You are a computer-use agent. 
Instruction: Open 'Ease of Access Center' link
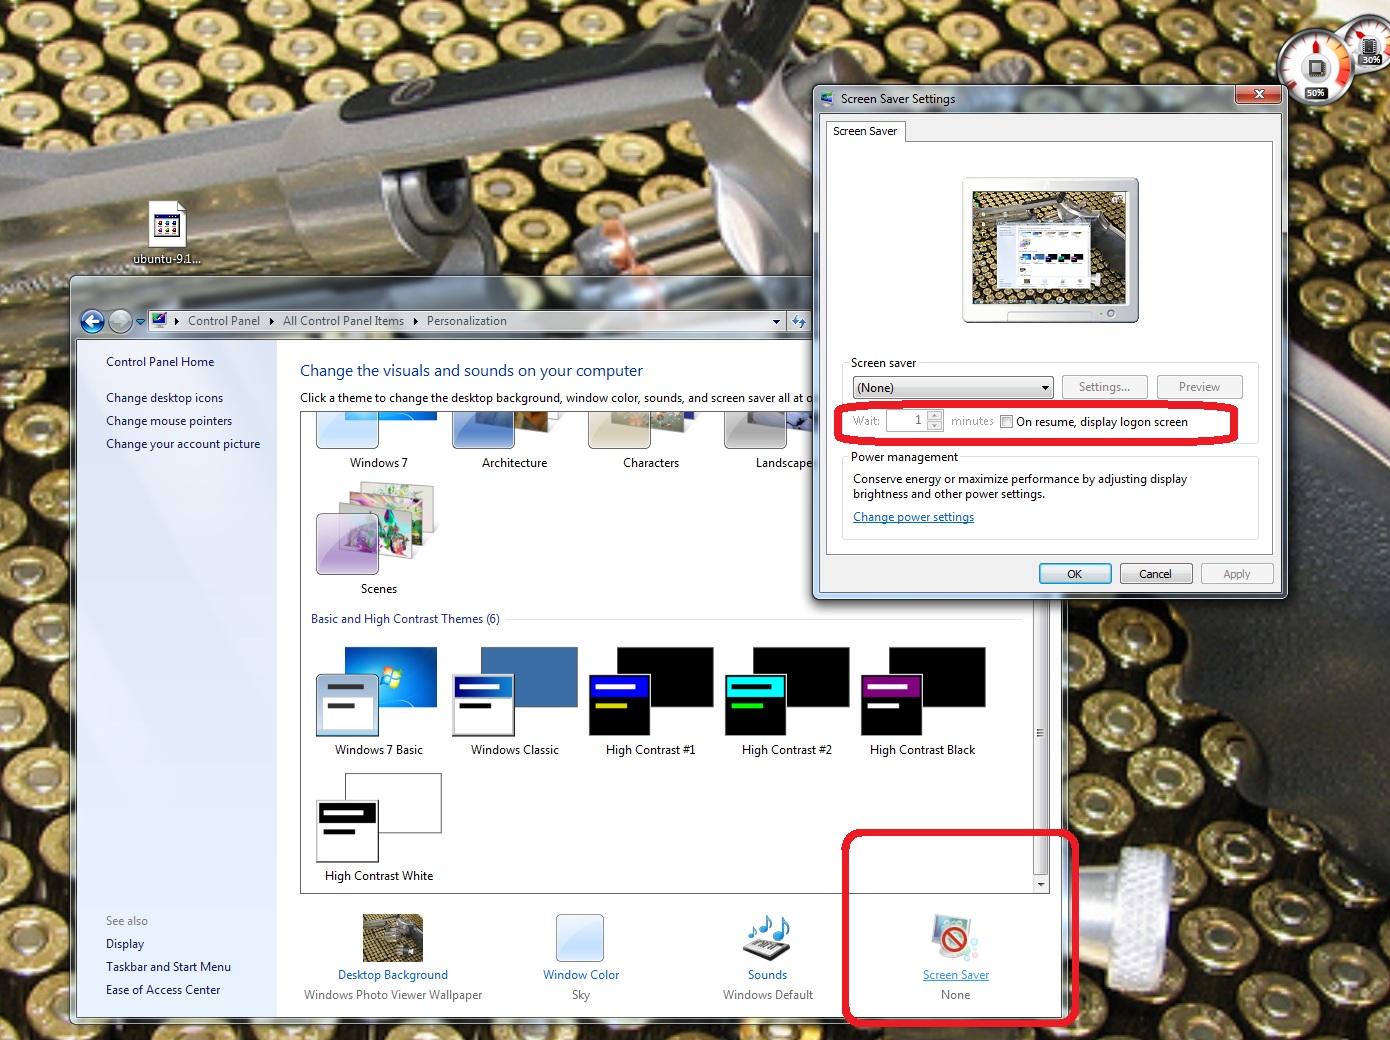click(x=163, y=990)
